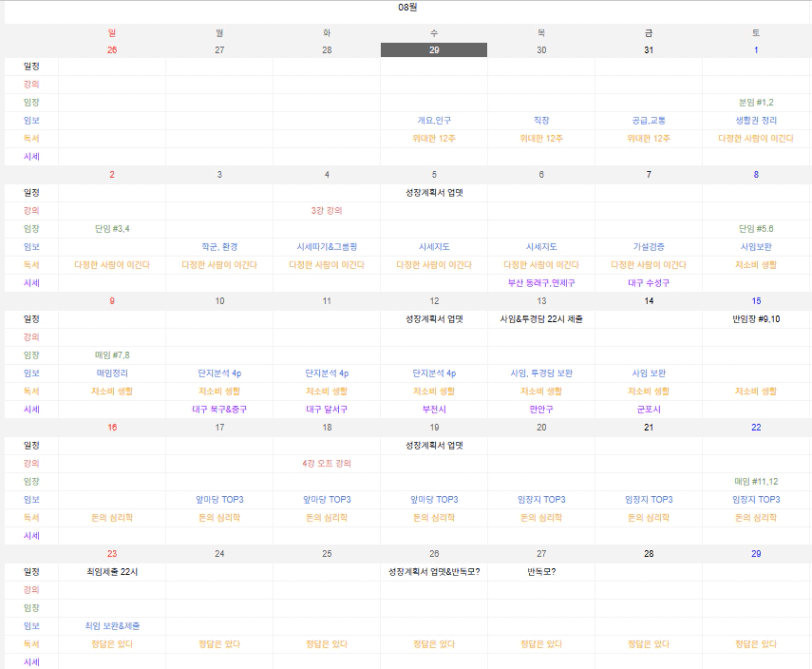Viewport: 812px width, 669px height.
Task: Select the '직장' cell
Action: pos(541,121)
